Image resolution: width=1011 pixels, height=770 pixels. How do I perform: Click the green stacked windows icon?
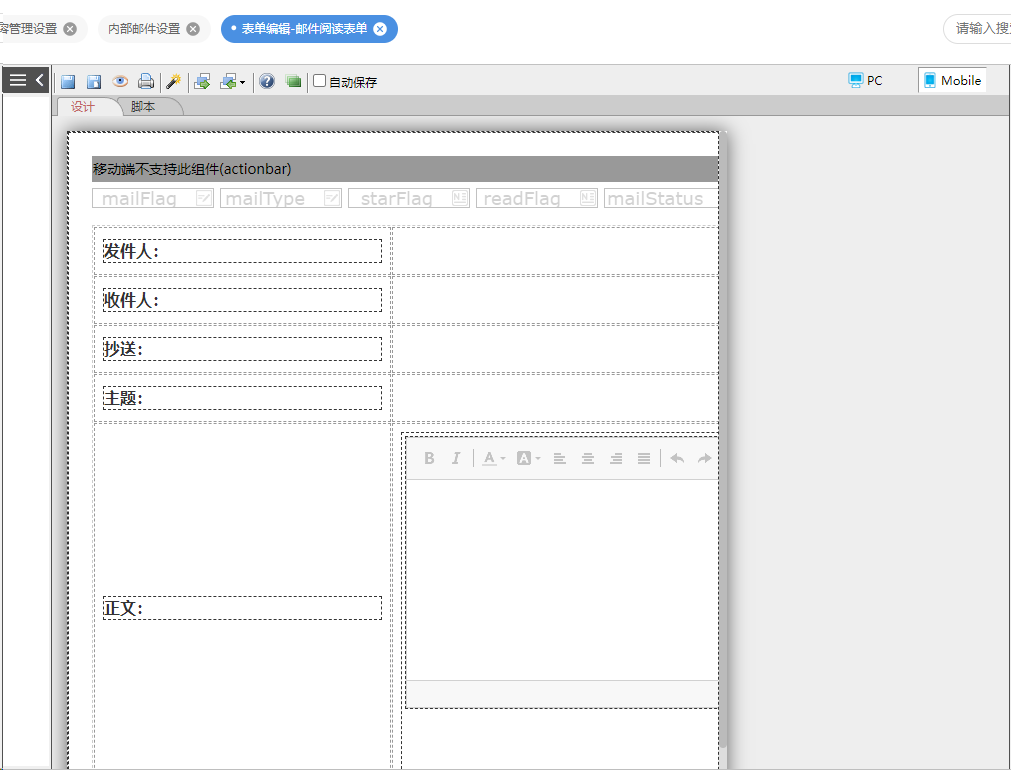tap(293, 81)
